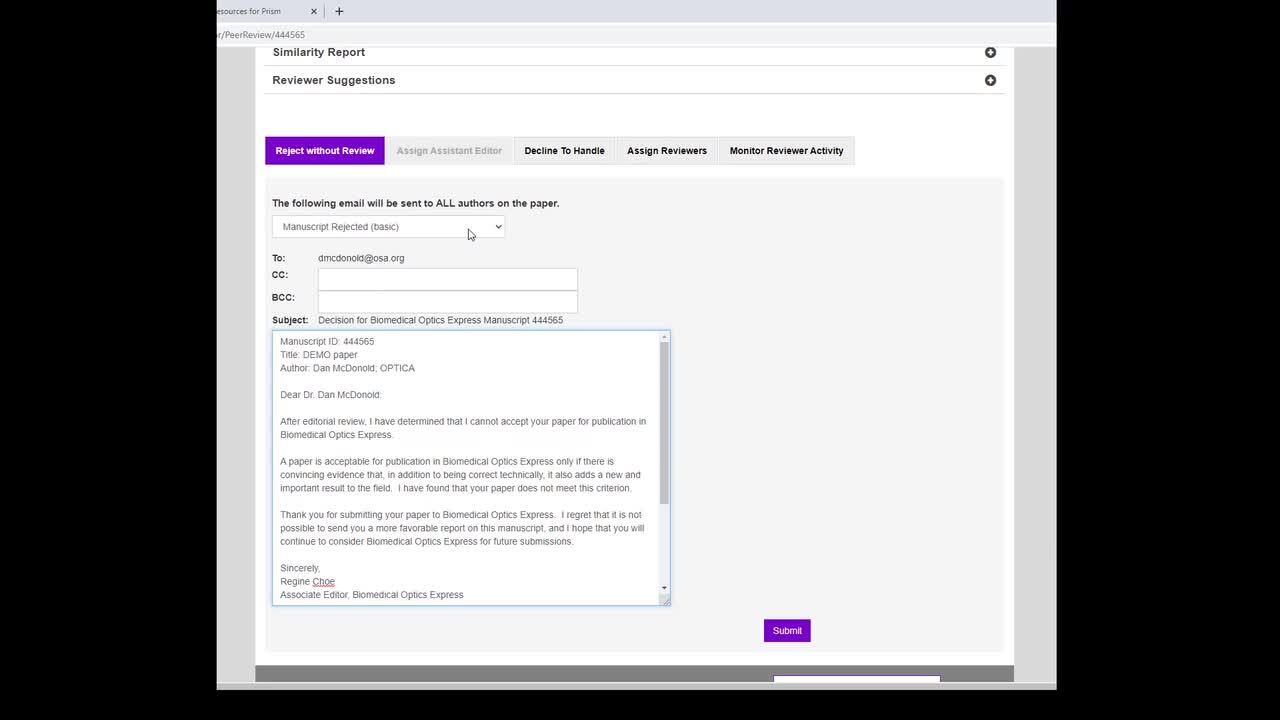Click the subject line text
The width and height of the screenshot is (1280, 720).
tap(440, 320)
